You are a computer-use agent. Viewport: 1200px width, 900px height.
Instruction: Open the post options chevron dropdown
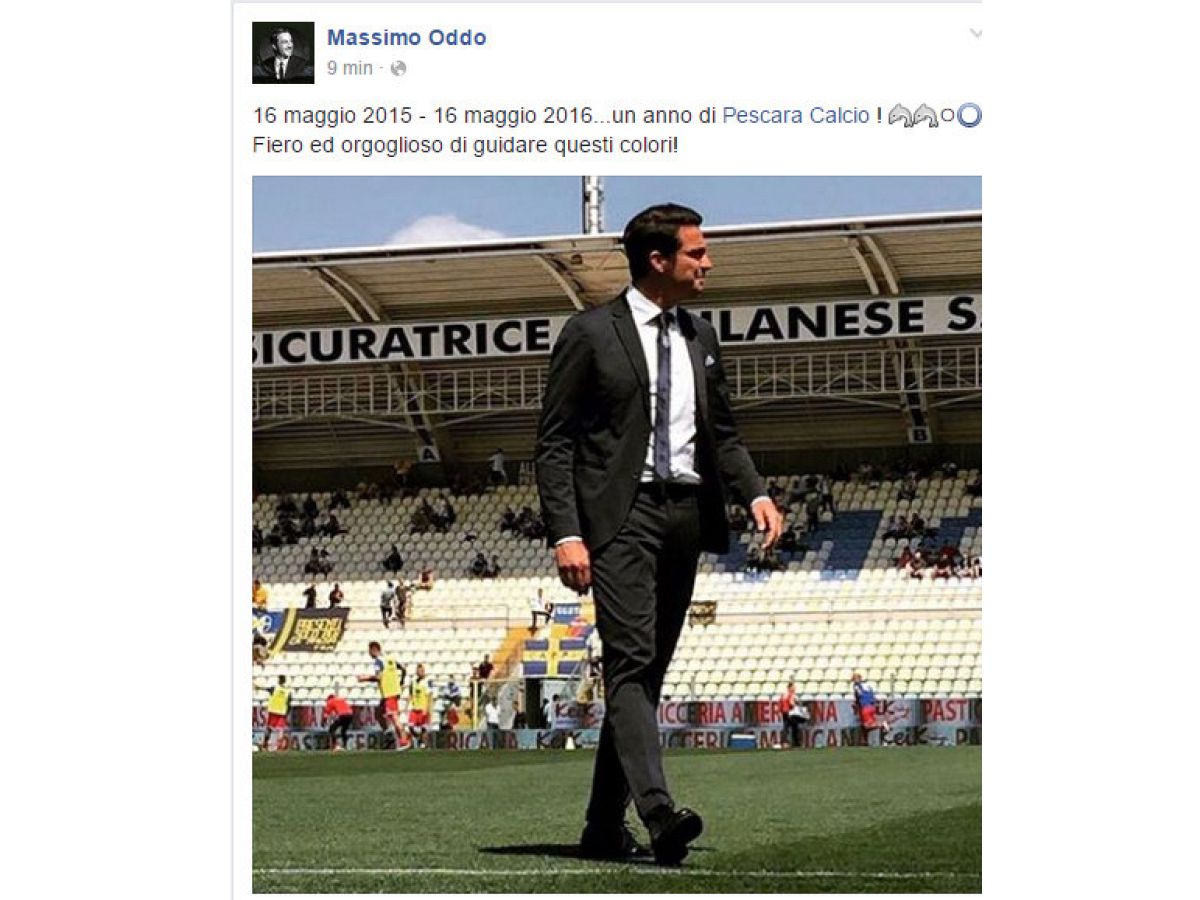[975, 35]
